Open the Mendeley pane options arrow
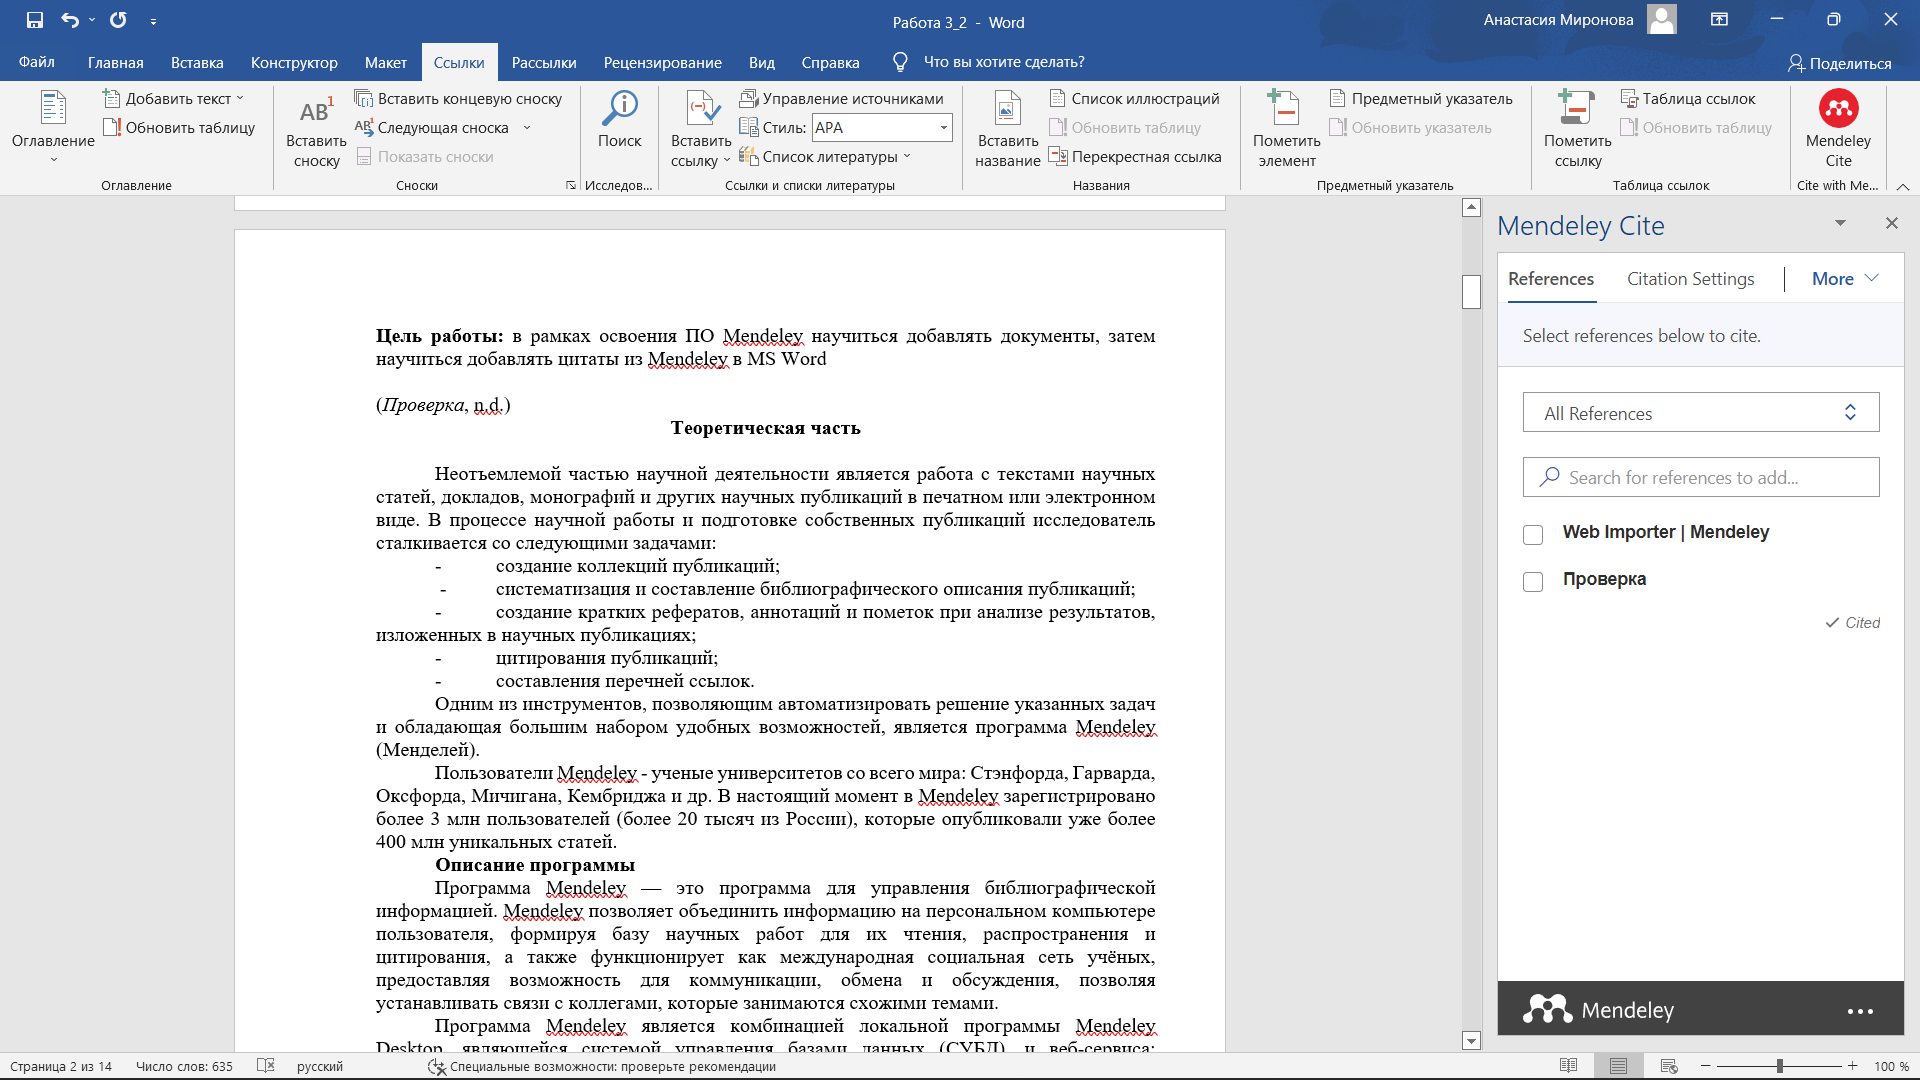1920x1080 pixels. pyautogui.click(x=1839, y=223)
